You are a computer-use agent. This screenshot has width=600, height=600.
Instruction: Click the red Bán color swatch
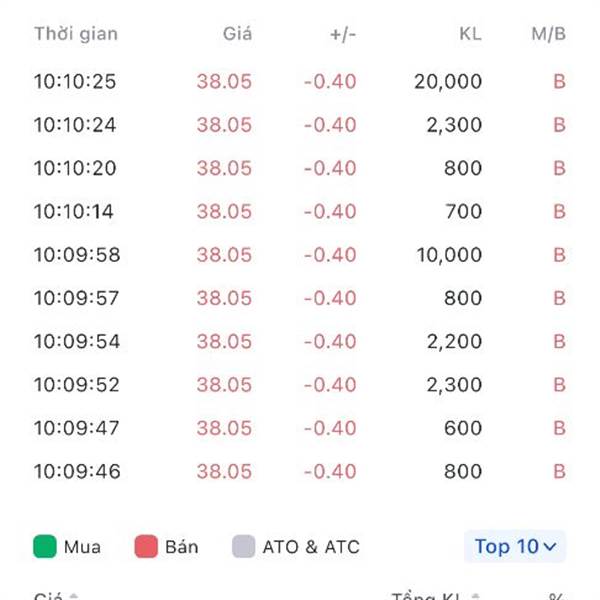pyautogui.click(x=146, y=546)
